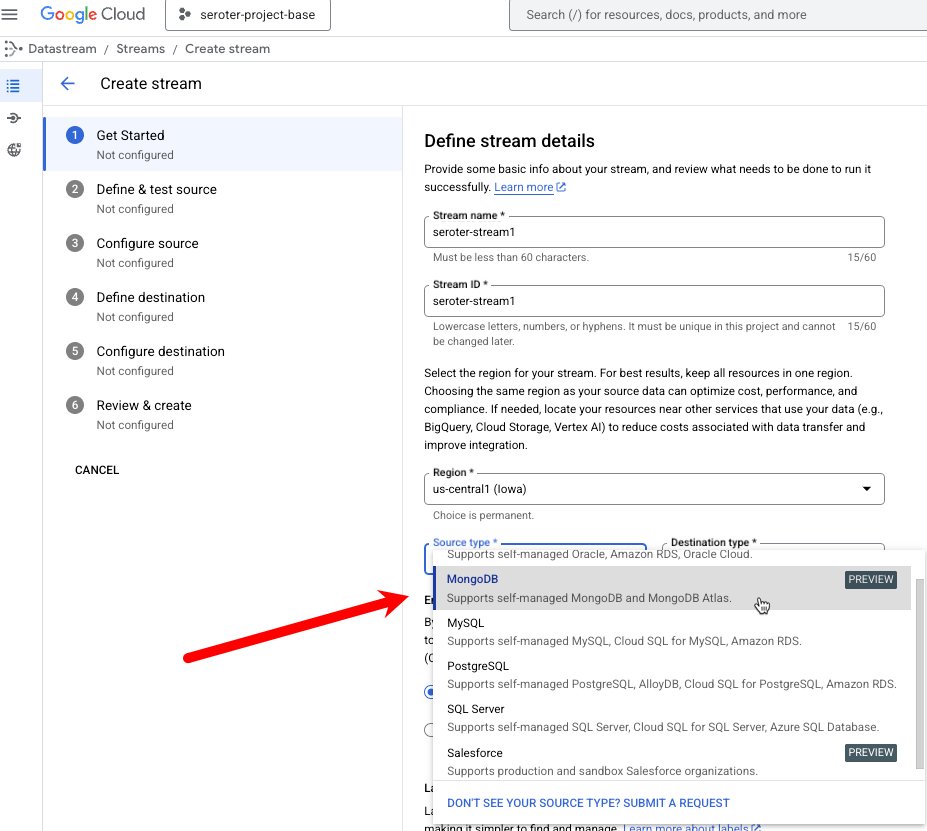The width and height of the screenshot is (927, 831).
Task: Choose MySQL as source type
Action: pos(672,631)
